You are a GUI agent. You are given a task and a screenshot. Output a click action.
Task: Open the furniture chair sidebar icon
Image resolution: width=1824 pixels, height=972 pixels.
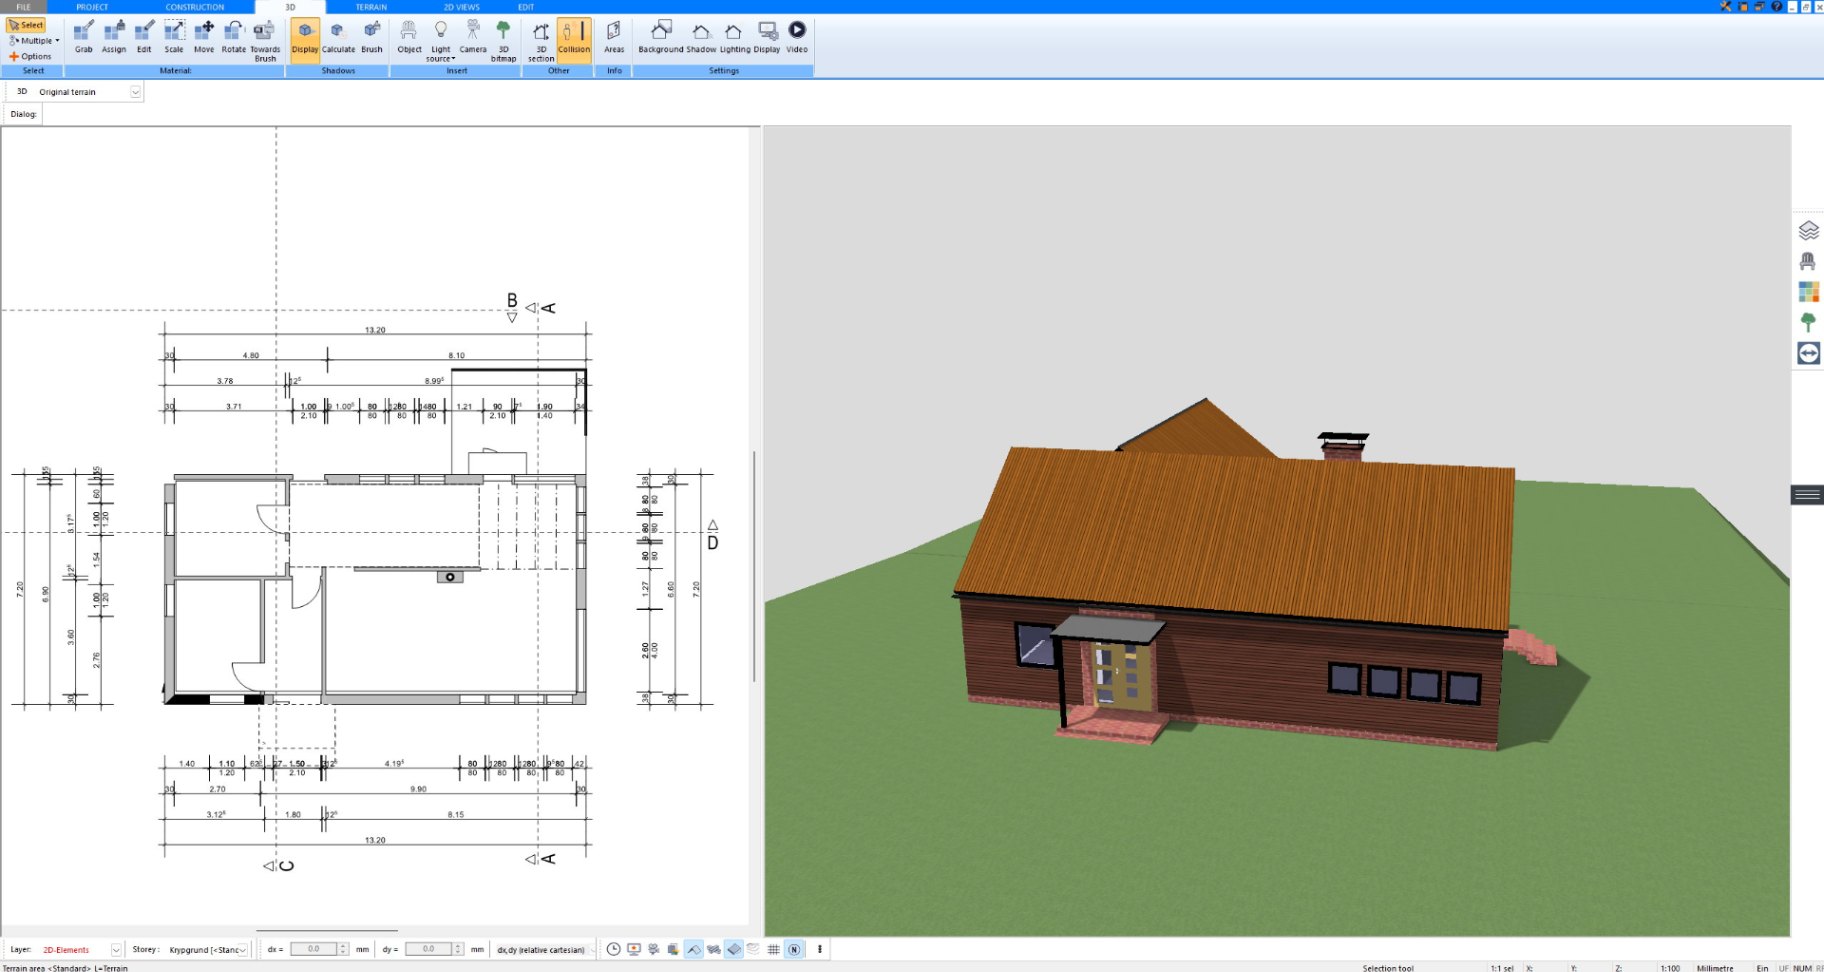[x=1808, y=261]
